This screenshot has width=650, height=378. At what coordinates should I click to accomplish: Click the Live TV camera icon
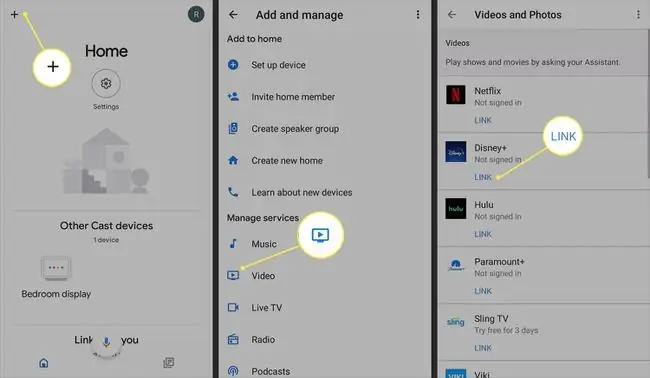233,308
